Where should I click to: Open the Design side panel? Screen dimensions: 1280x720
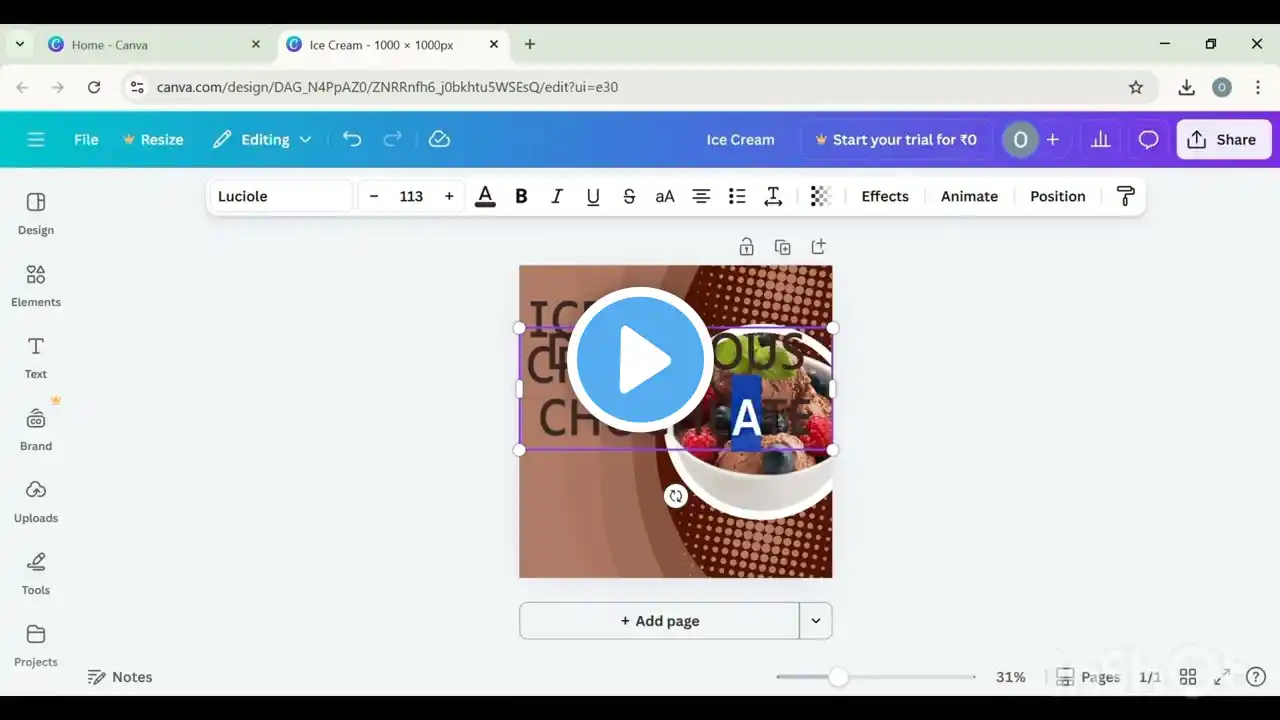pos(36,213)
